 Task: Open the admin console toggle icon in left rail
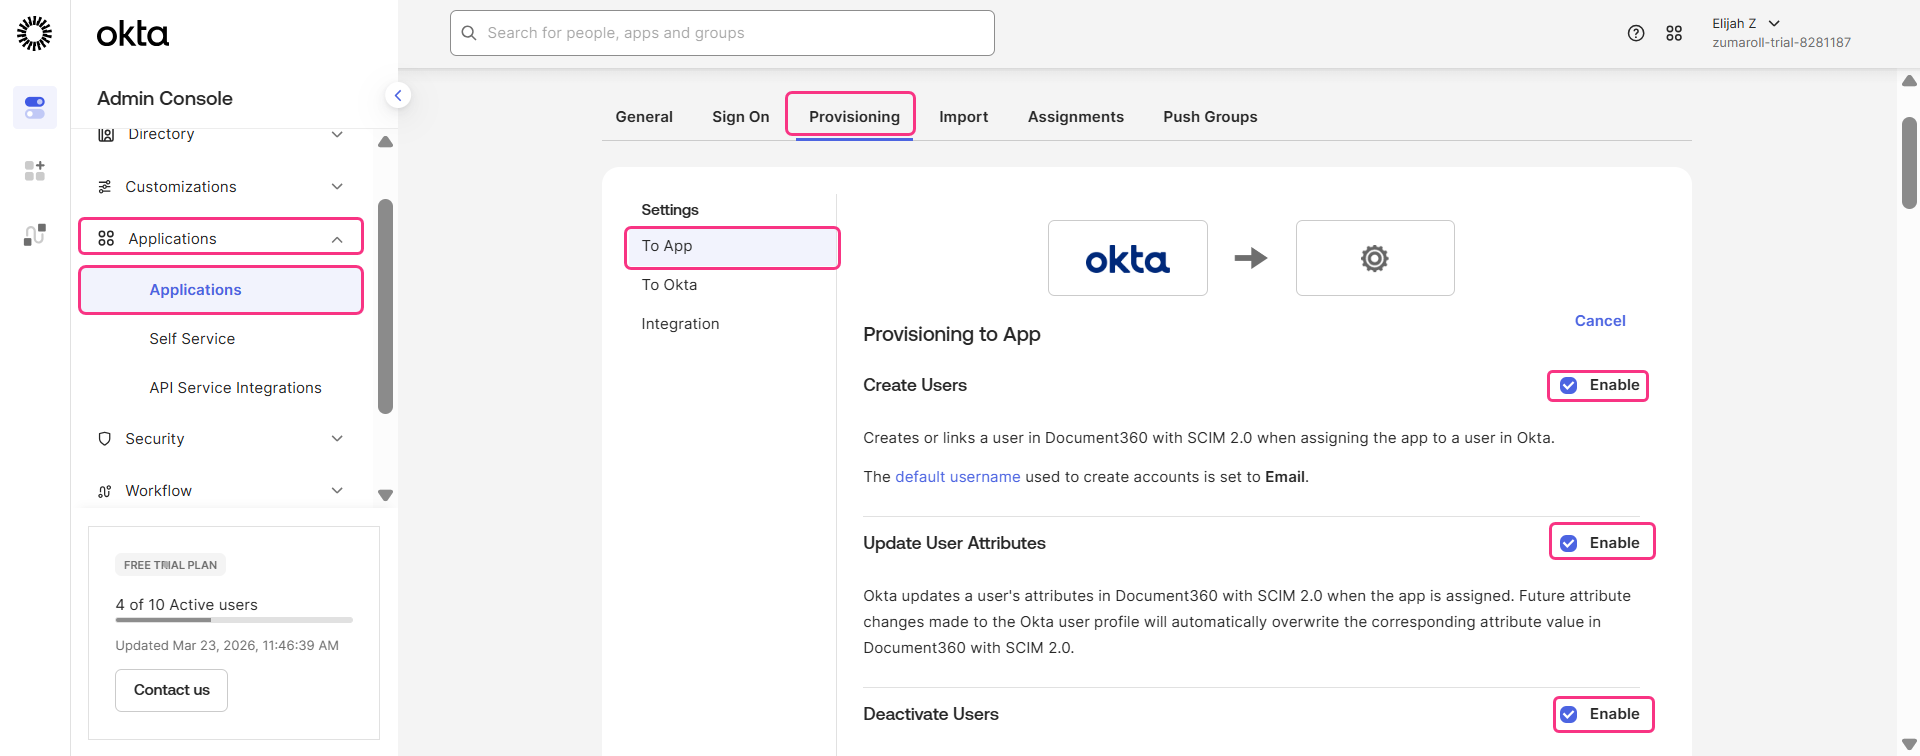click(x=35, y=107)
